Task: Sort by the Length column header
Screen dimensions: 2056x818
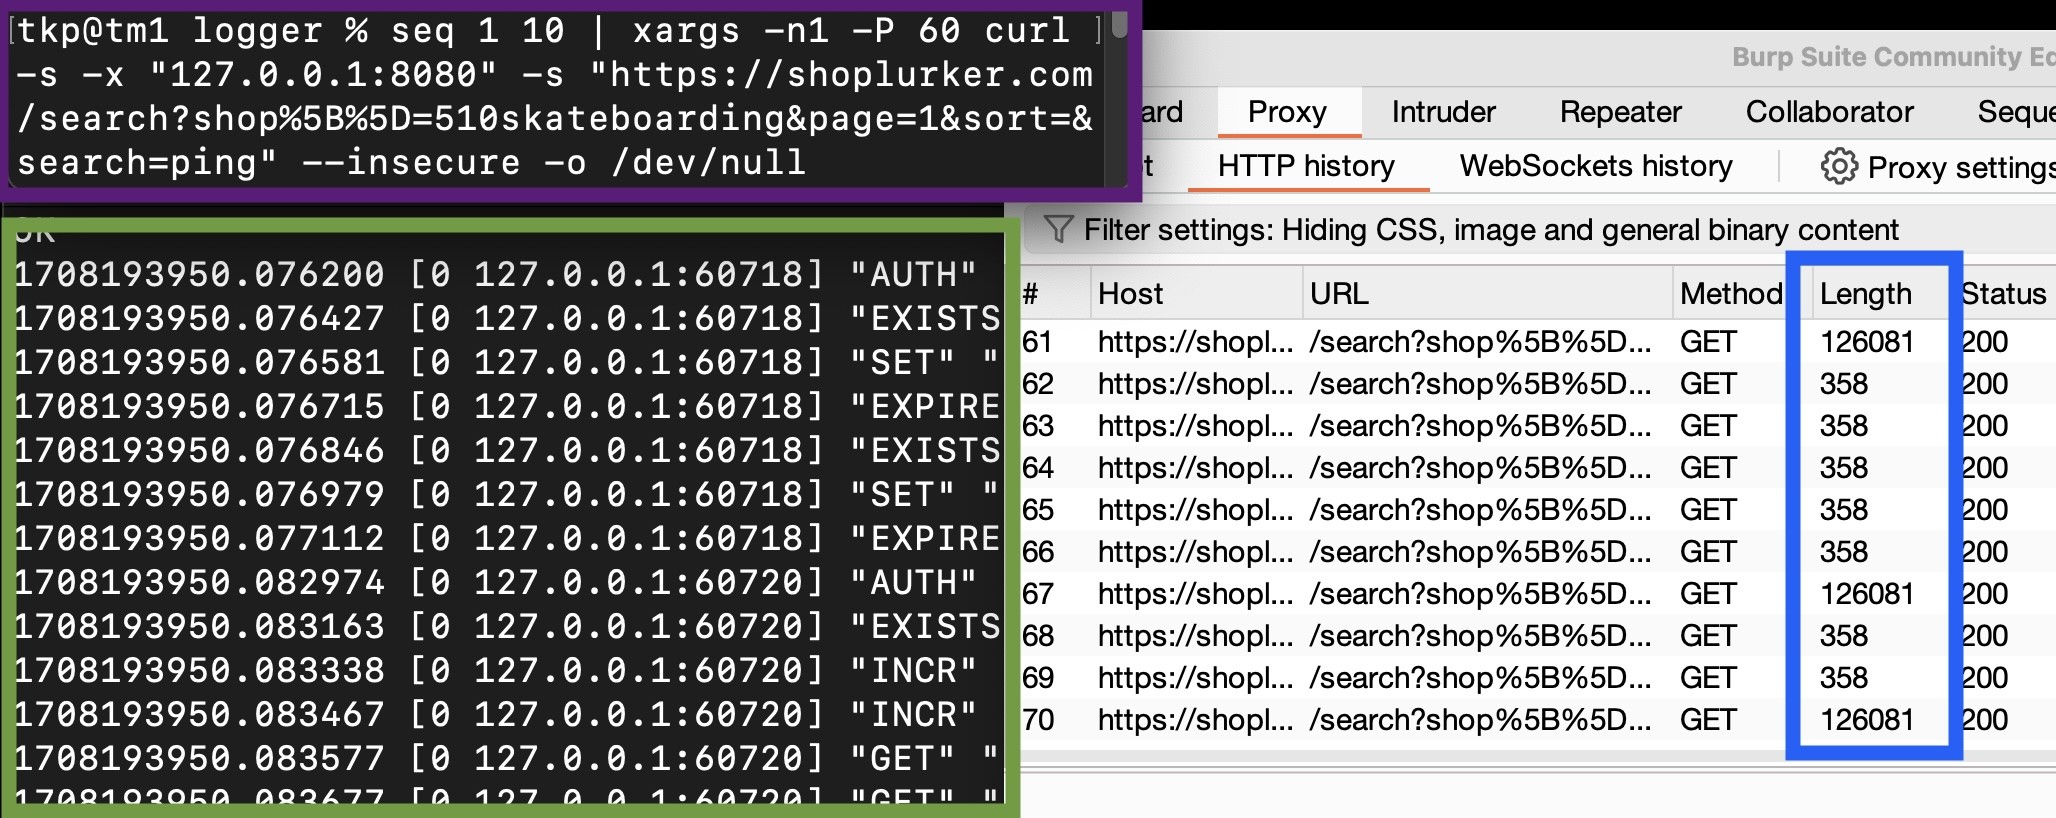Action: (x=1866, y=294)
